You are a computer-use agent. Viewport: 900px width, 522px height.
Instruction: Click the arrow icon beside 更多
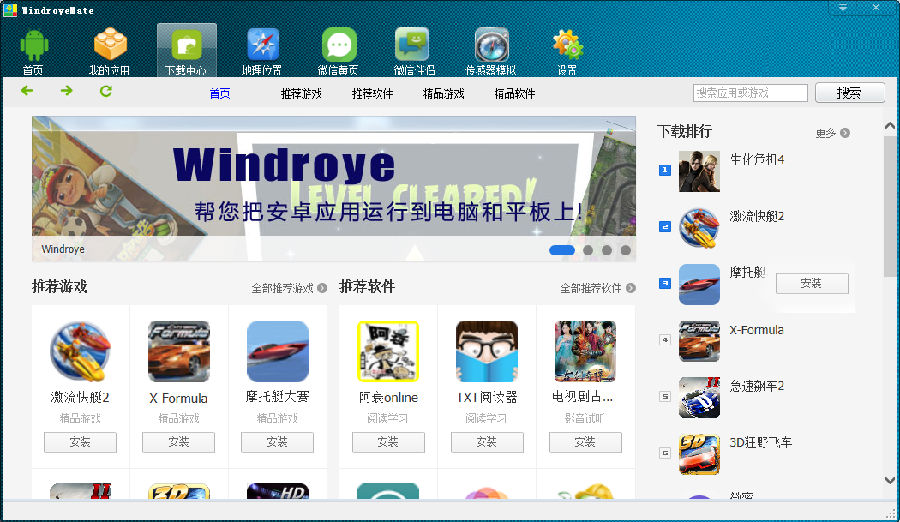(845, 133)
